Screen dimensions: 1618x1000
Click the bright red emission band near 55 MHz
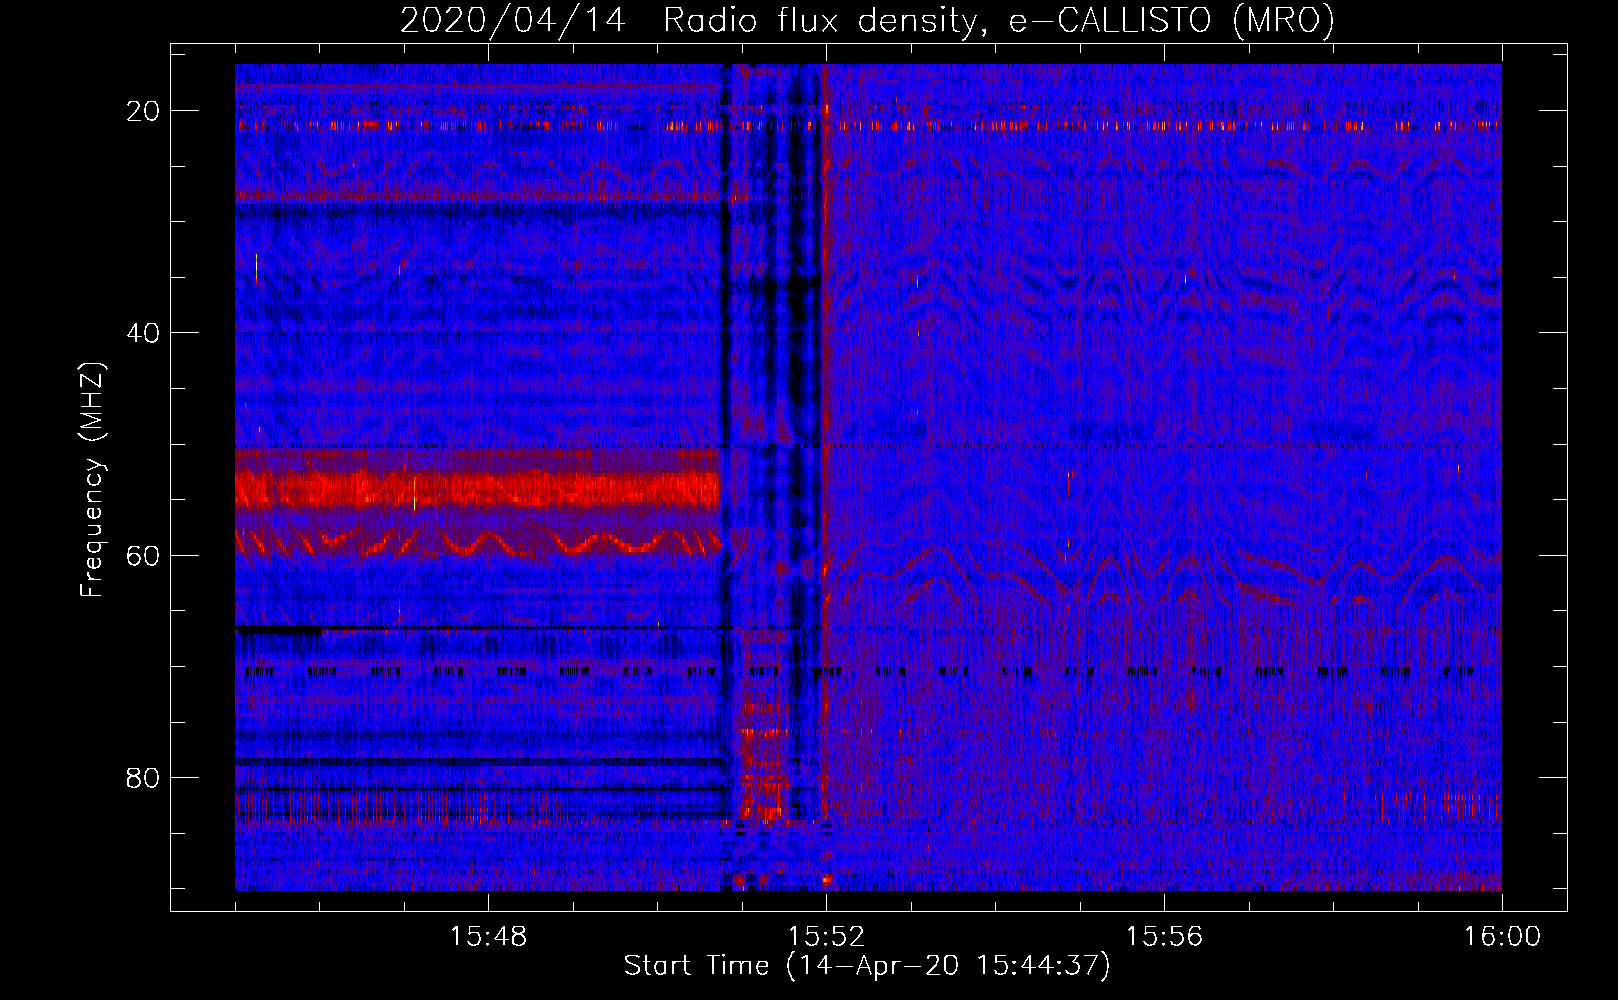477,490
